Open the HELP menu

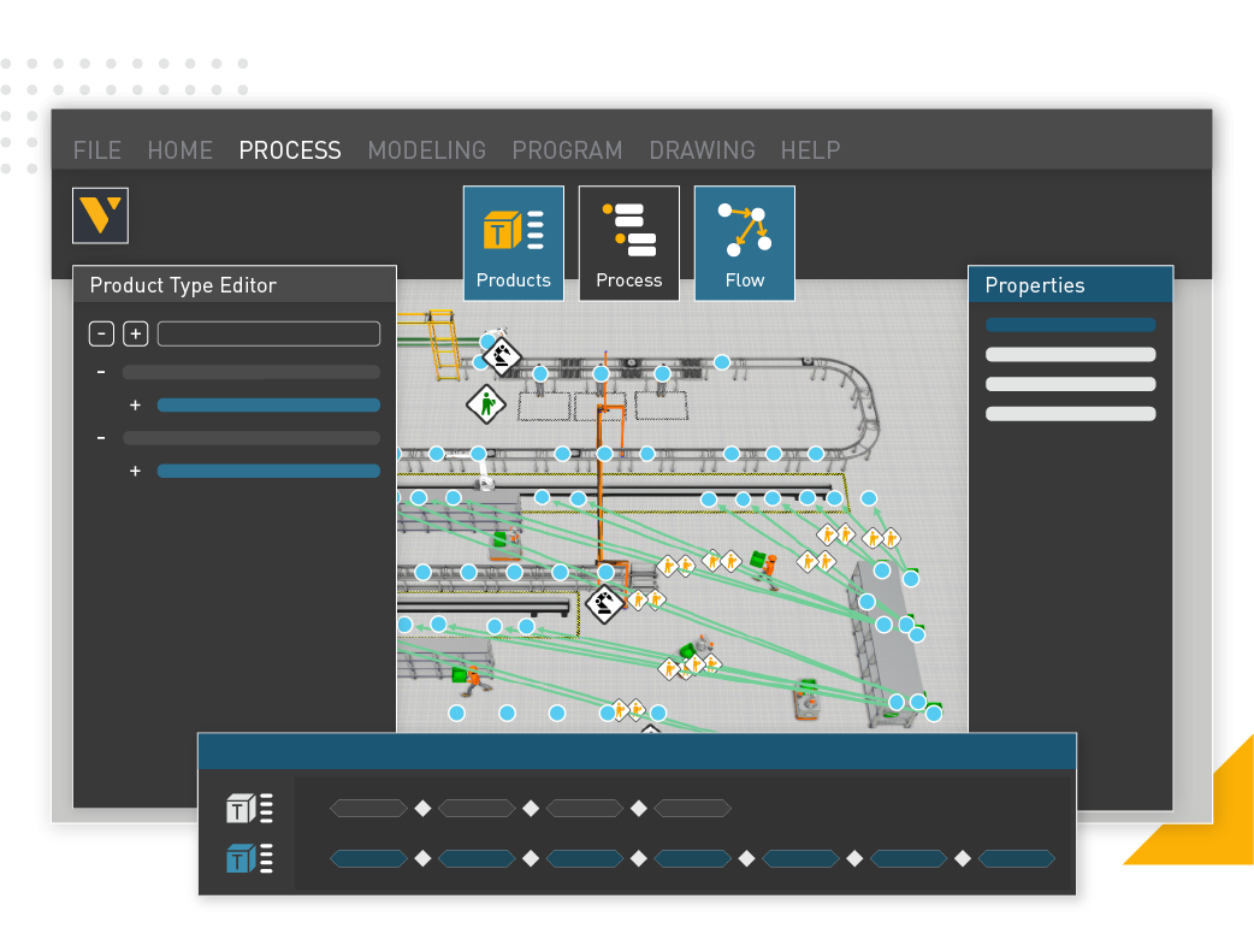(x=810, y=150)
